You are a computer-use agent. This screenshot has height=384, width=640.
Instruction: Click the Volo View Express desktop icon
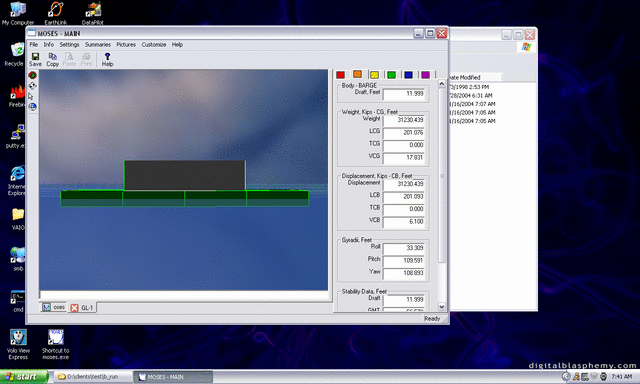click(x=18, y=344)
